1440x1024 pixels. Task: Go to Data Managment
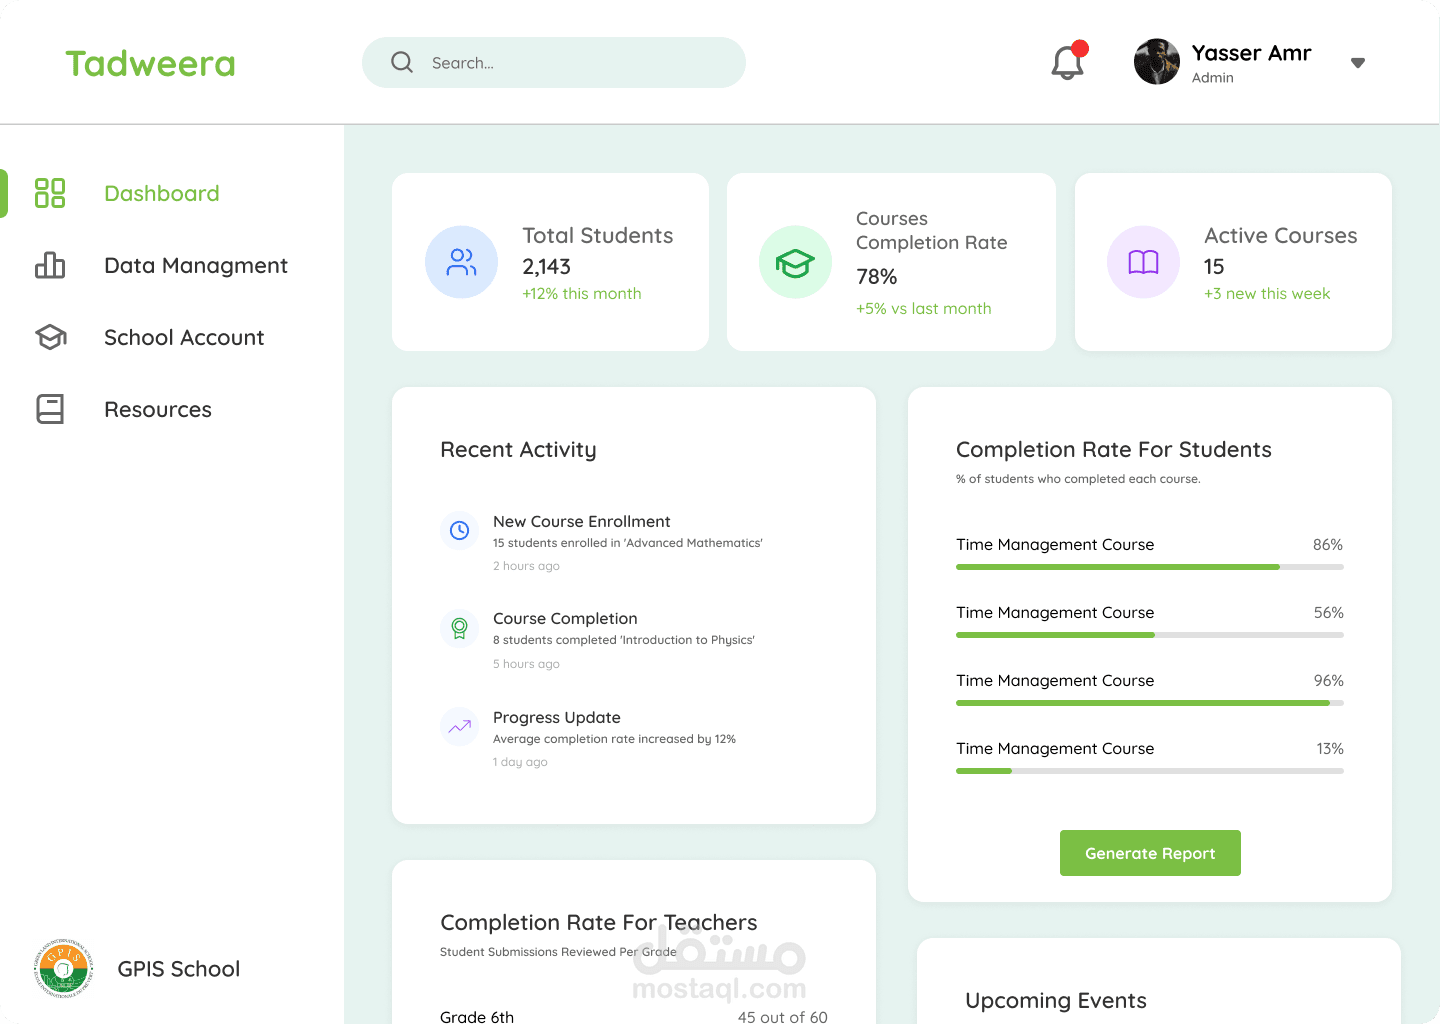[x=196, y=265]
